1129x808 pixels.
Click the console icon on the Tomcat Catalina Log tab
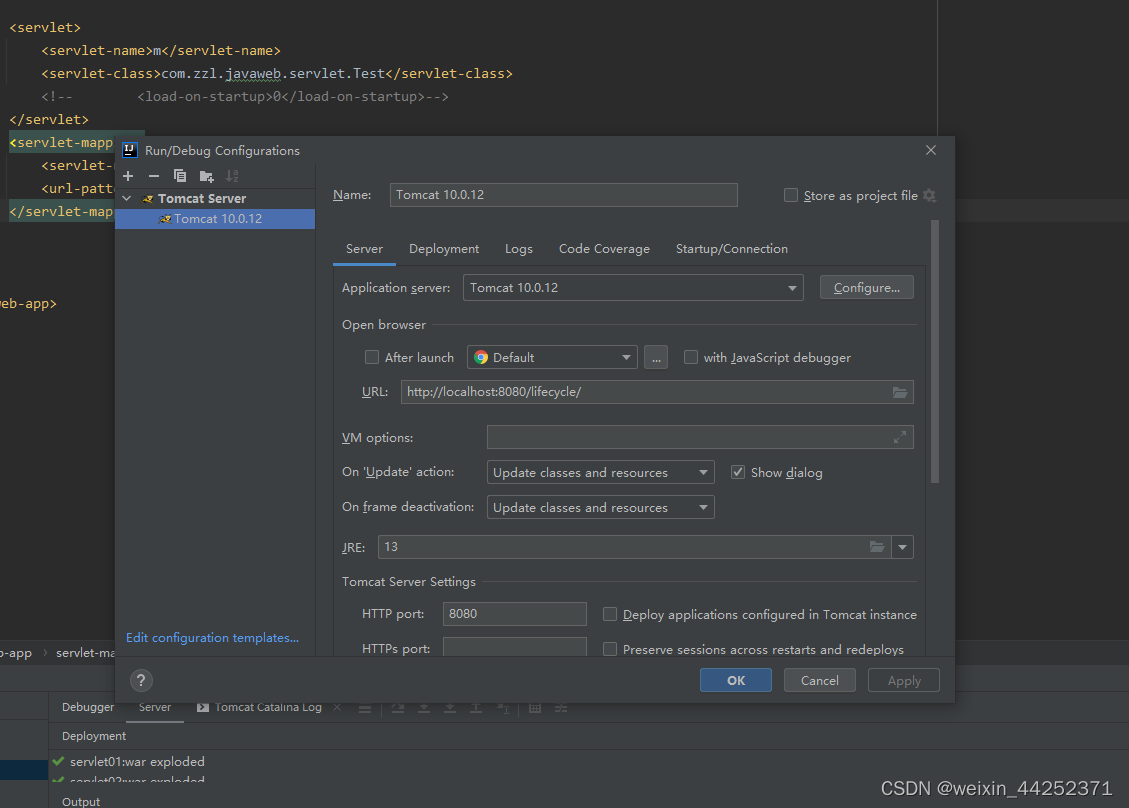(203, 707)
